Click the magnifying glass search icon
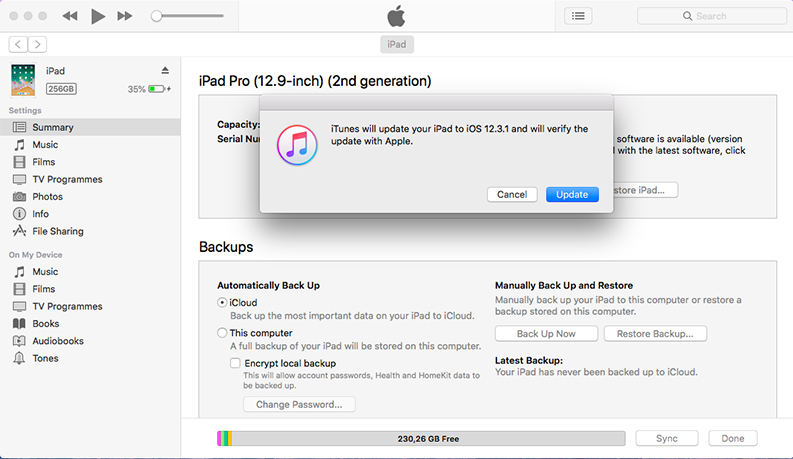The image size is (793, 459). tap(687, 16)
